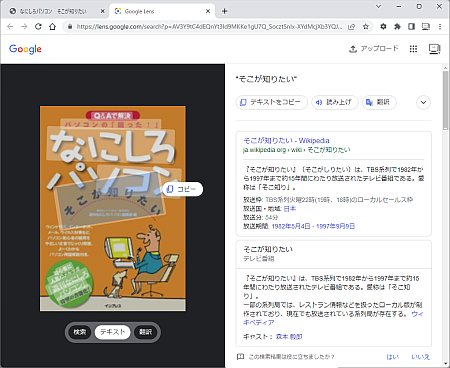Answer いいえ to the feedback question
450x368 pixels.
coord(420,357)
